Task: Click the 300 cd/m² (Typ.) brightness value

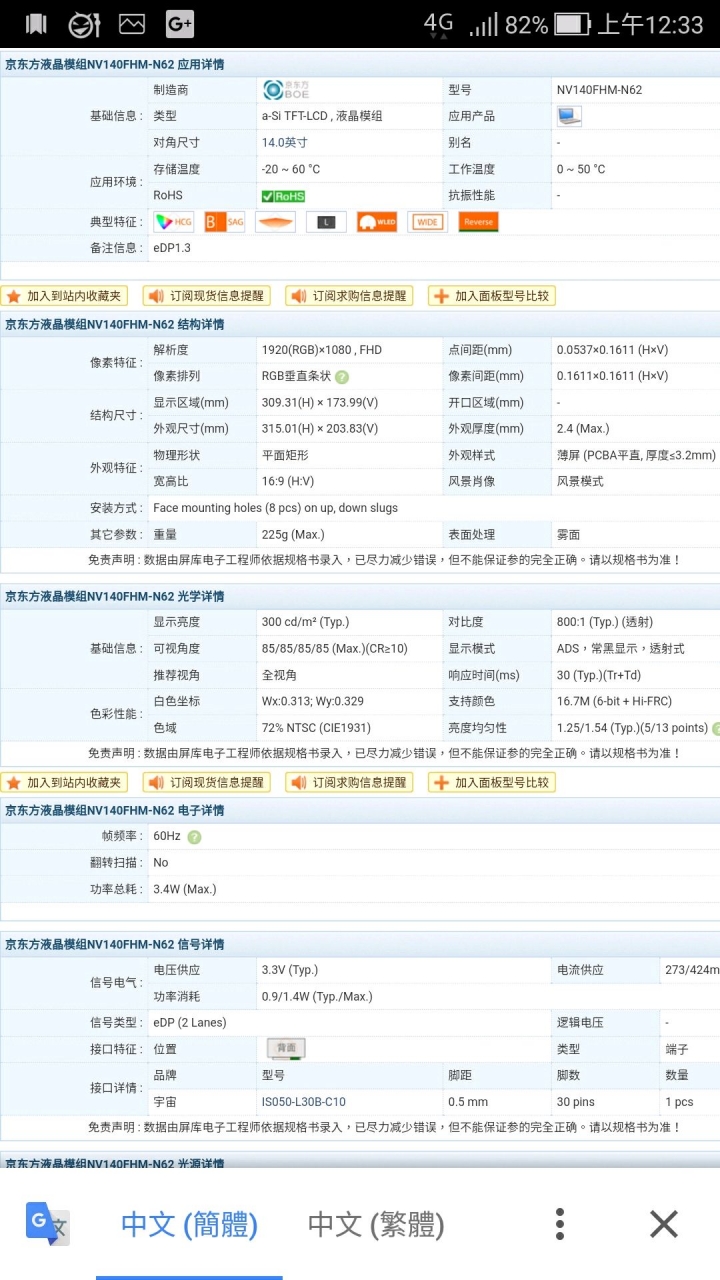Action: coord(307,622)
